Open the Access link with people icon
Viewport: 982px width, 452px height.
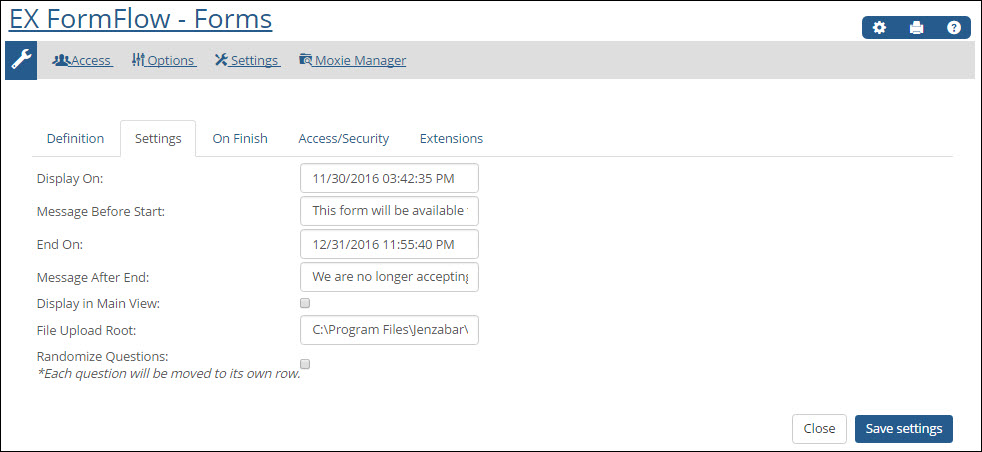82,61
